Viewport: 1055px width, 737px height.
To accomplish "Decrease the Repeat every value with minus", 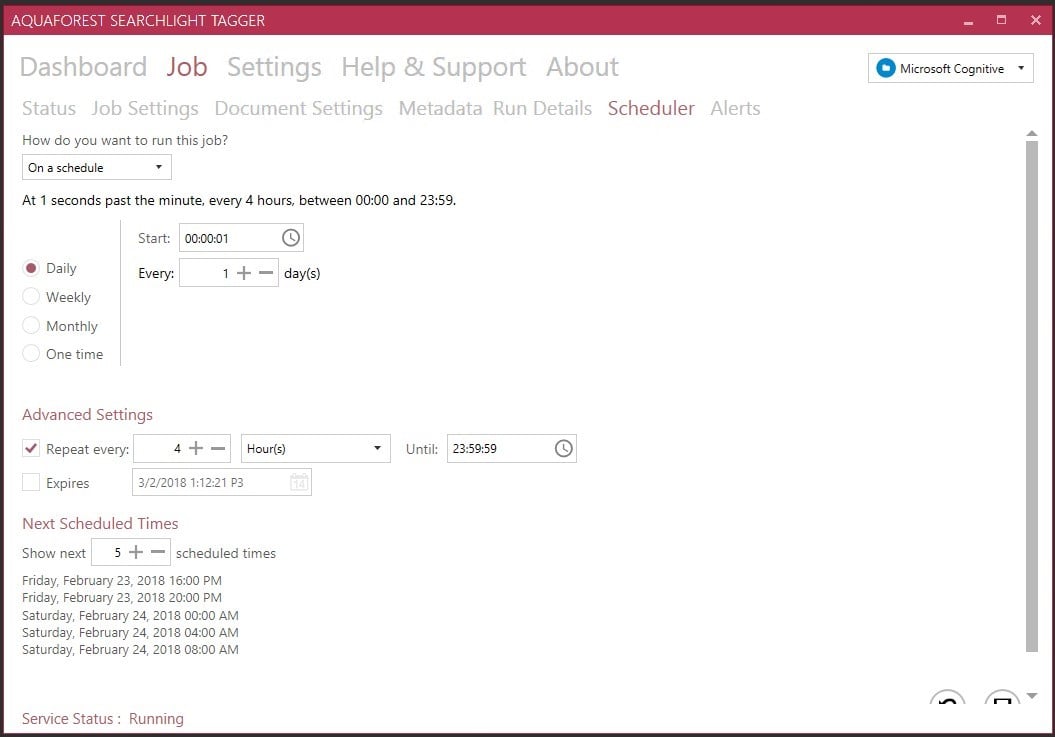I will point(218,449).
